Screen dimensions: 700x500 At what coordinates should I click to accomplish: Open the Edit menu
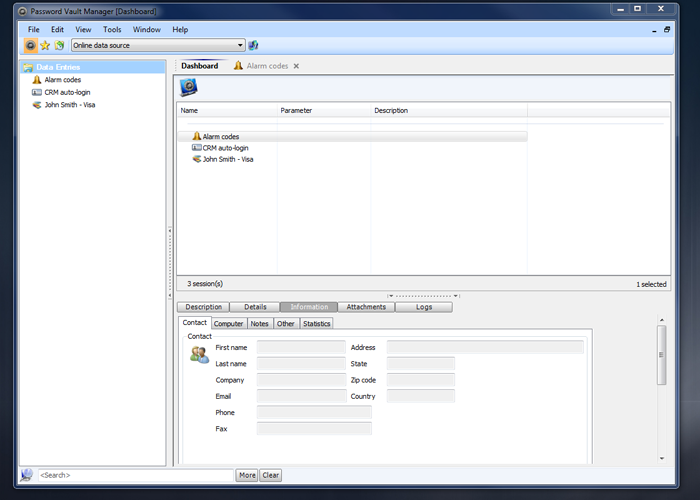(57, 29)
